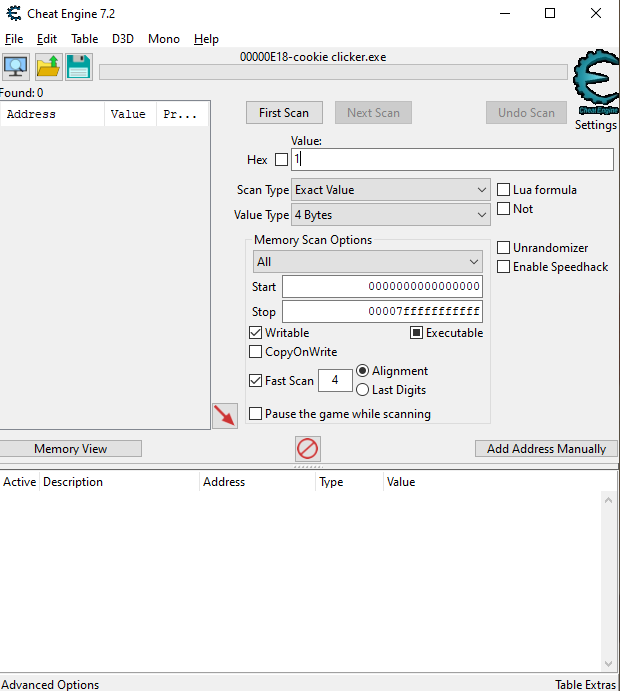Click the scan progress bar
Screen dimensions: 620x691
[333, 72]
